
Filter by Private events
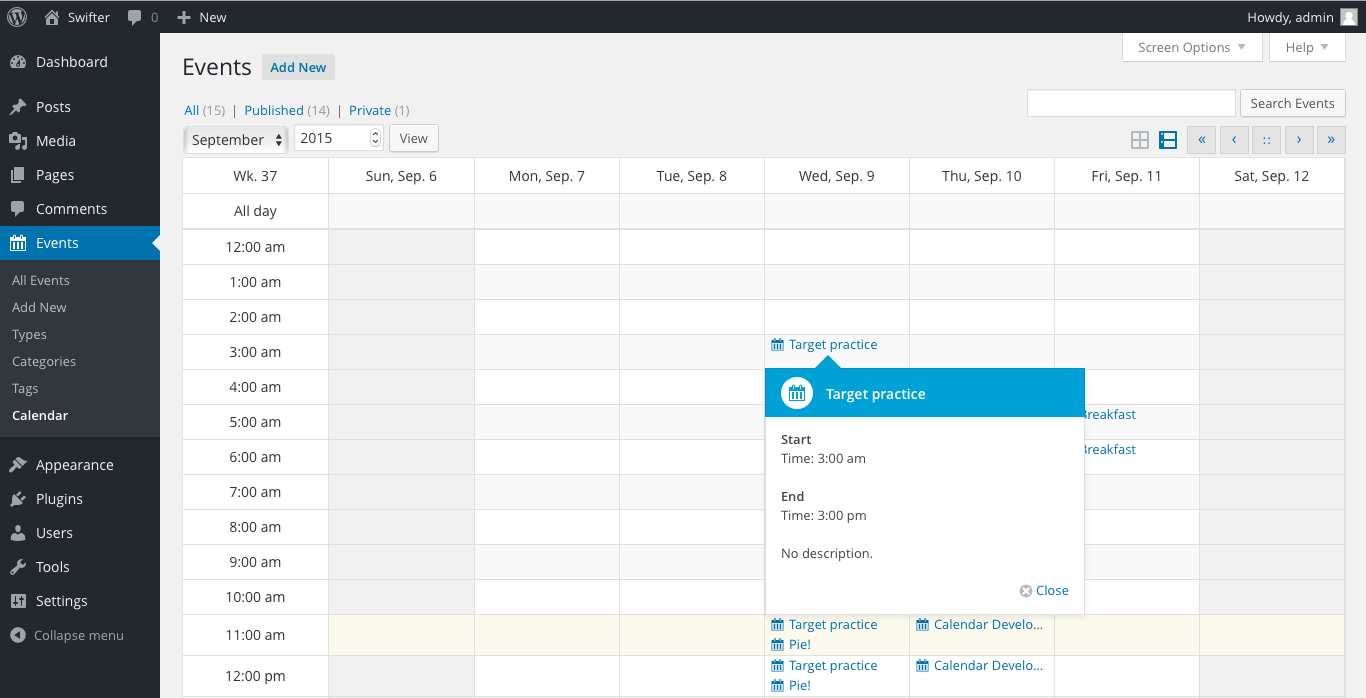[x=369, y=110]
